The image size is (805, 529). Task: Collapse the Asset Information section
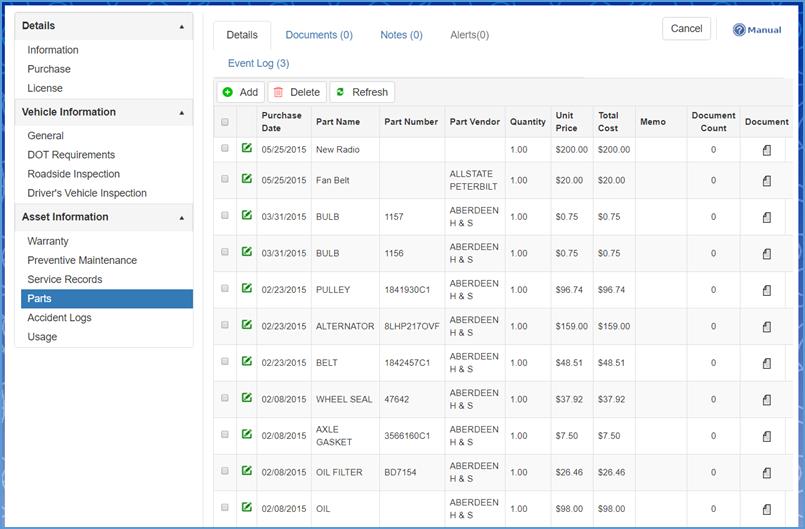point(181,218)
